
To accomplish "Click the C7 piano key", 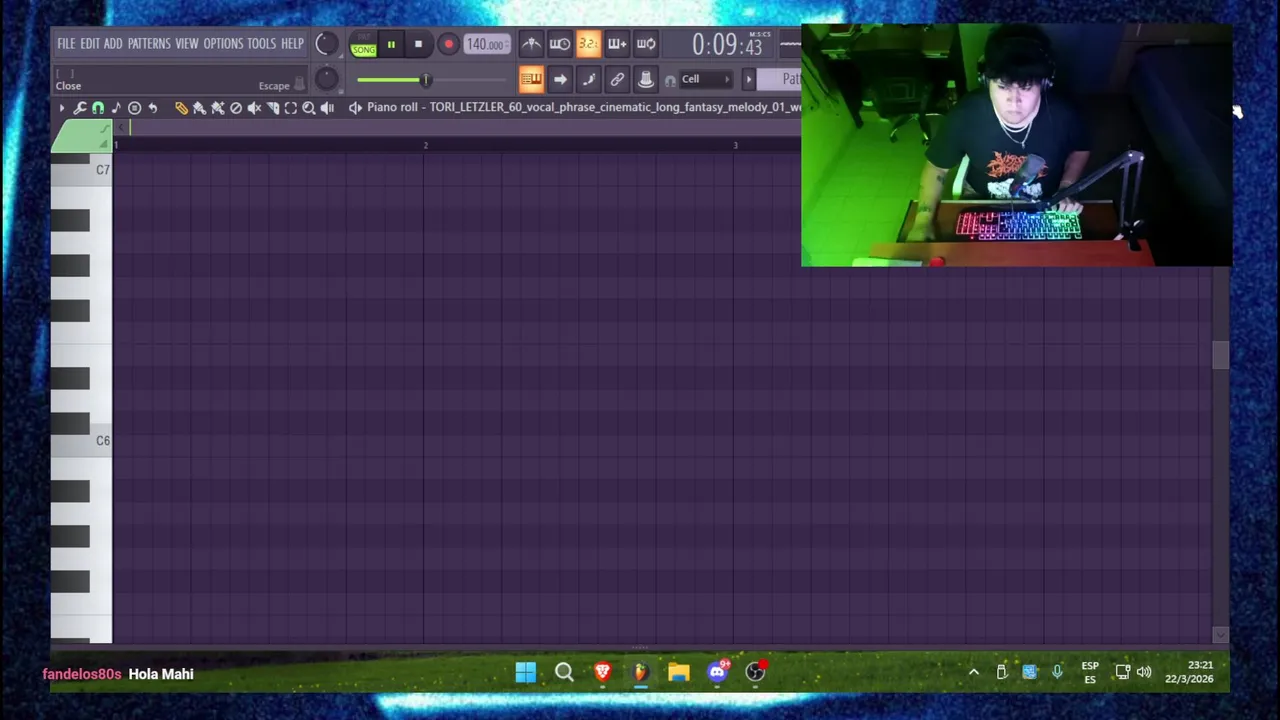I will [82, 170].
